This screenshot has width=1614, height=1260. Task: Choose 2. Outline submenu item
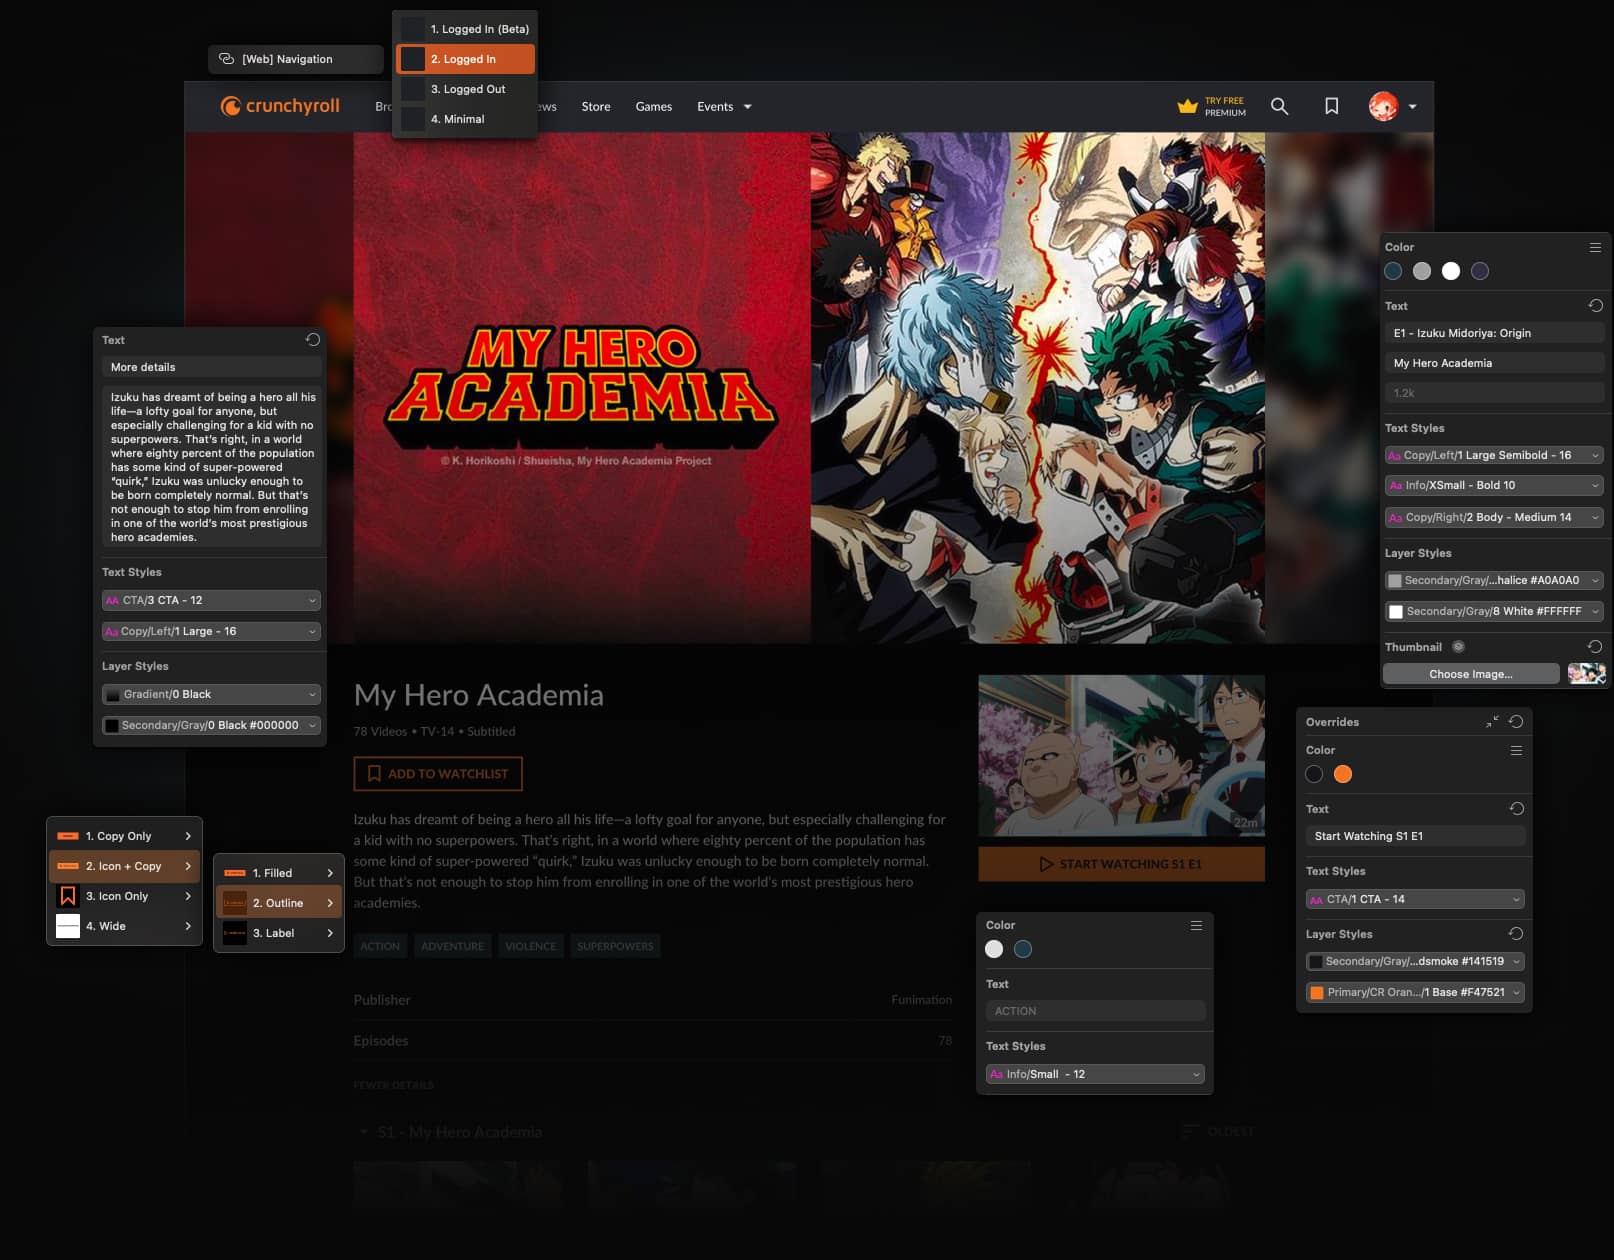279,903
